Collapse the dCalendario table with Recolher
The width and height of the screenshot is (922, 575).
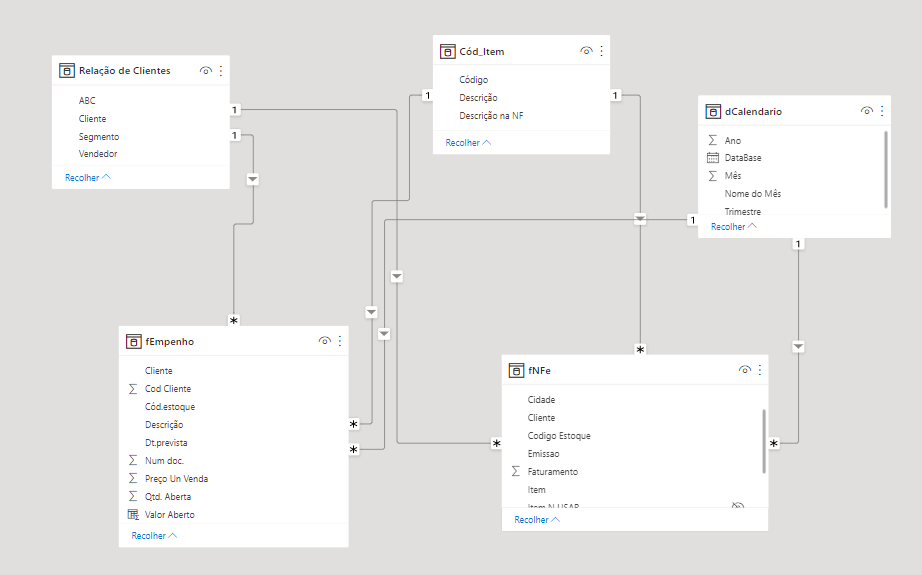tap(734, 227)
